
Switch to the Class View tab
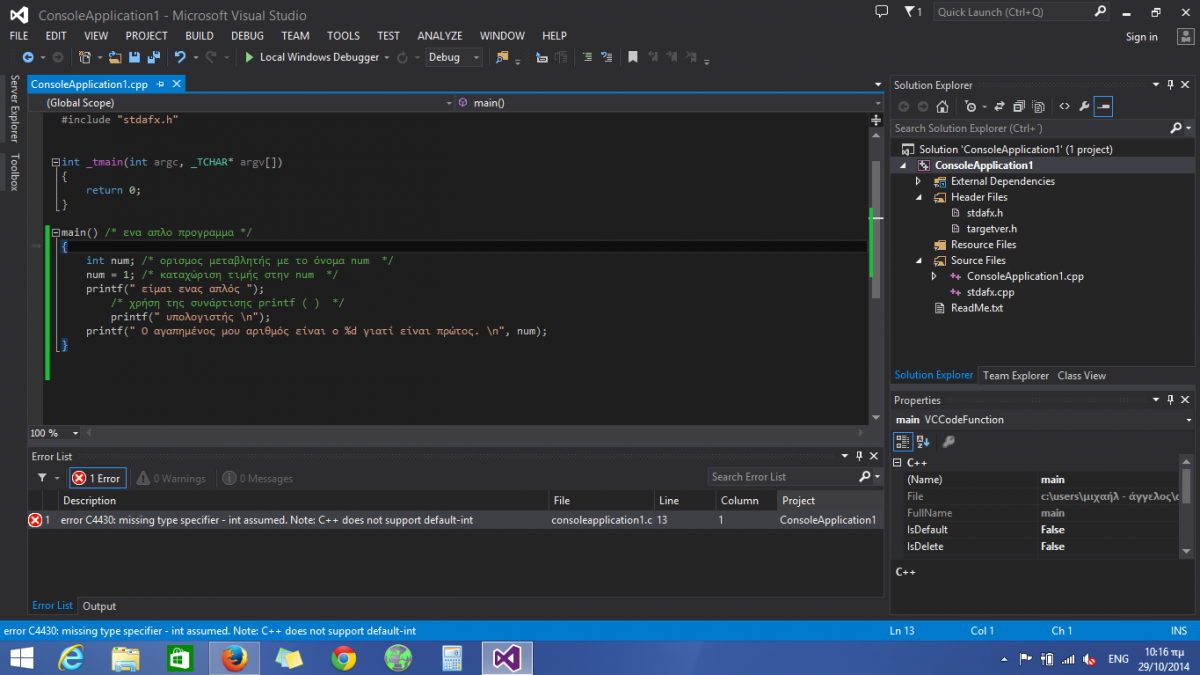pos(1081,375)
